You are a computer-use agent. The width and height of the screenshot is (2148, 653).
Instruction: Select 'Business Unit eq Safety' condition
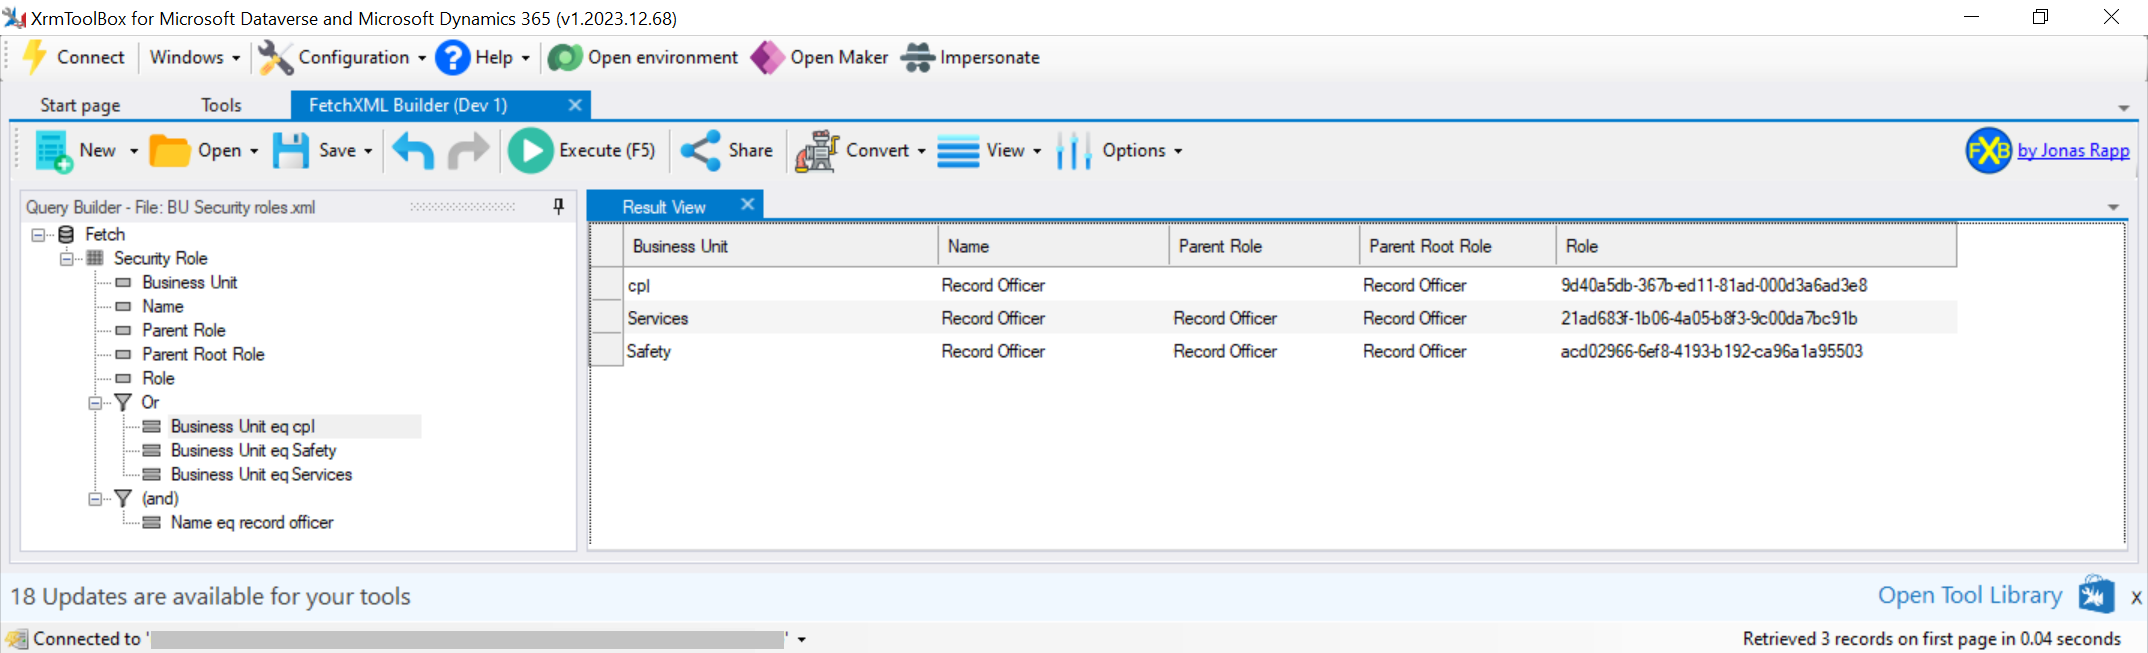coord(253,451)
